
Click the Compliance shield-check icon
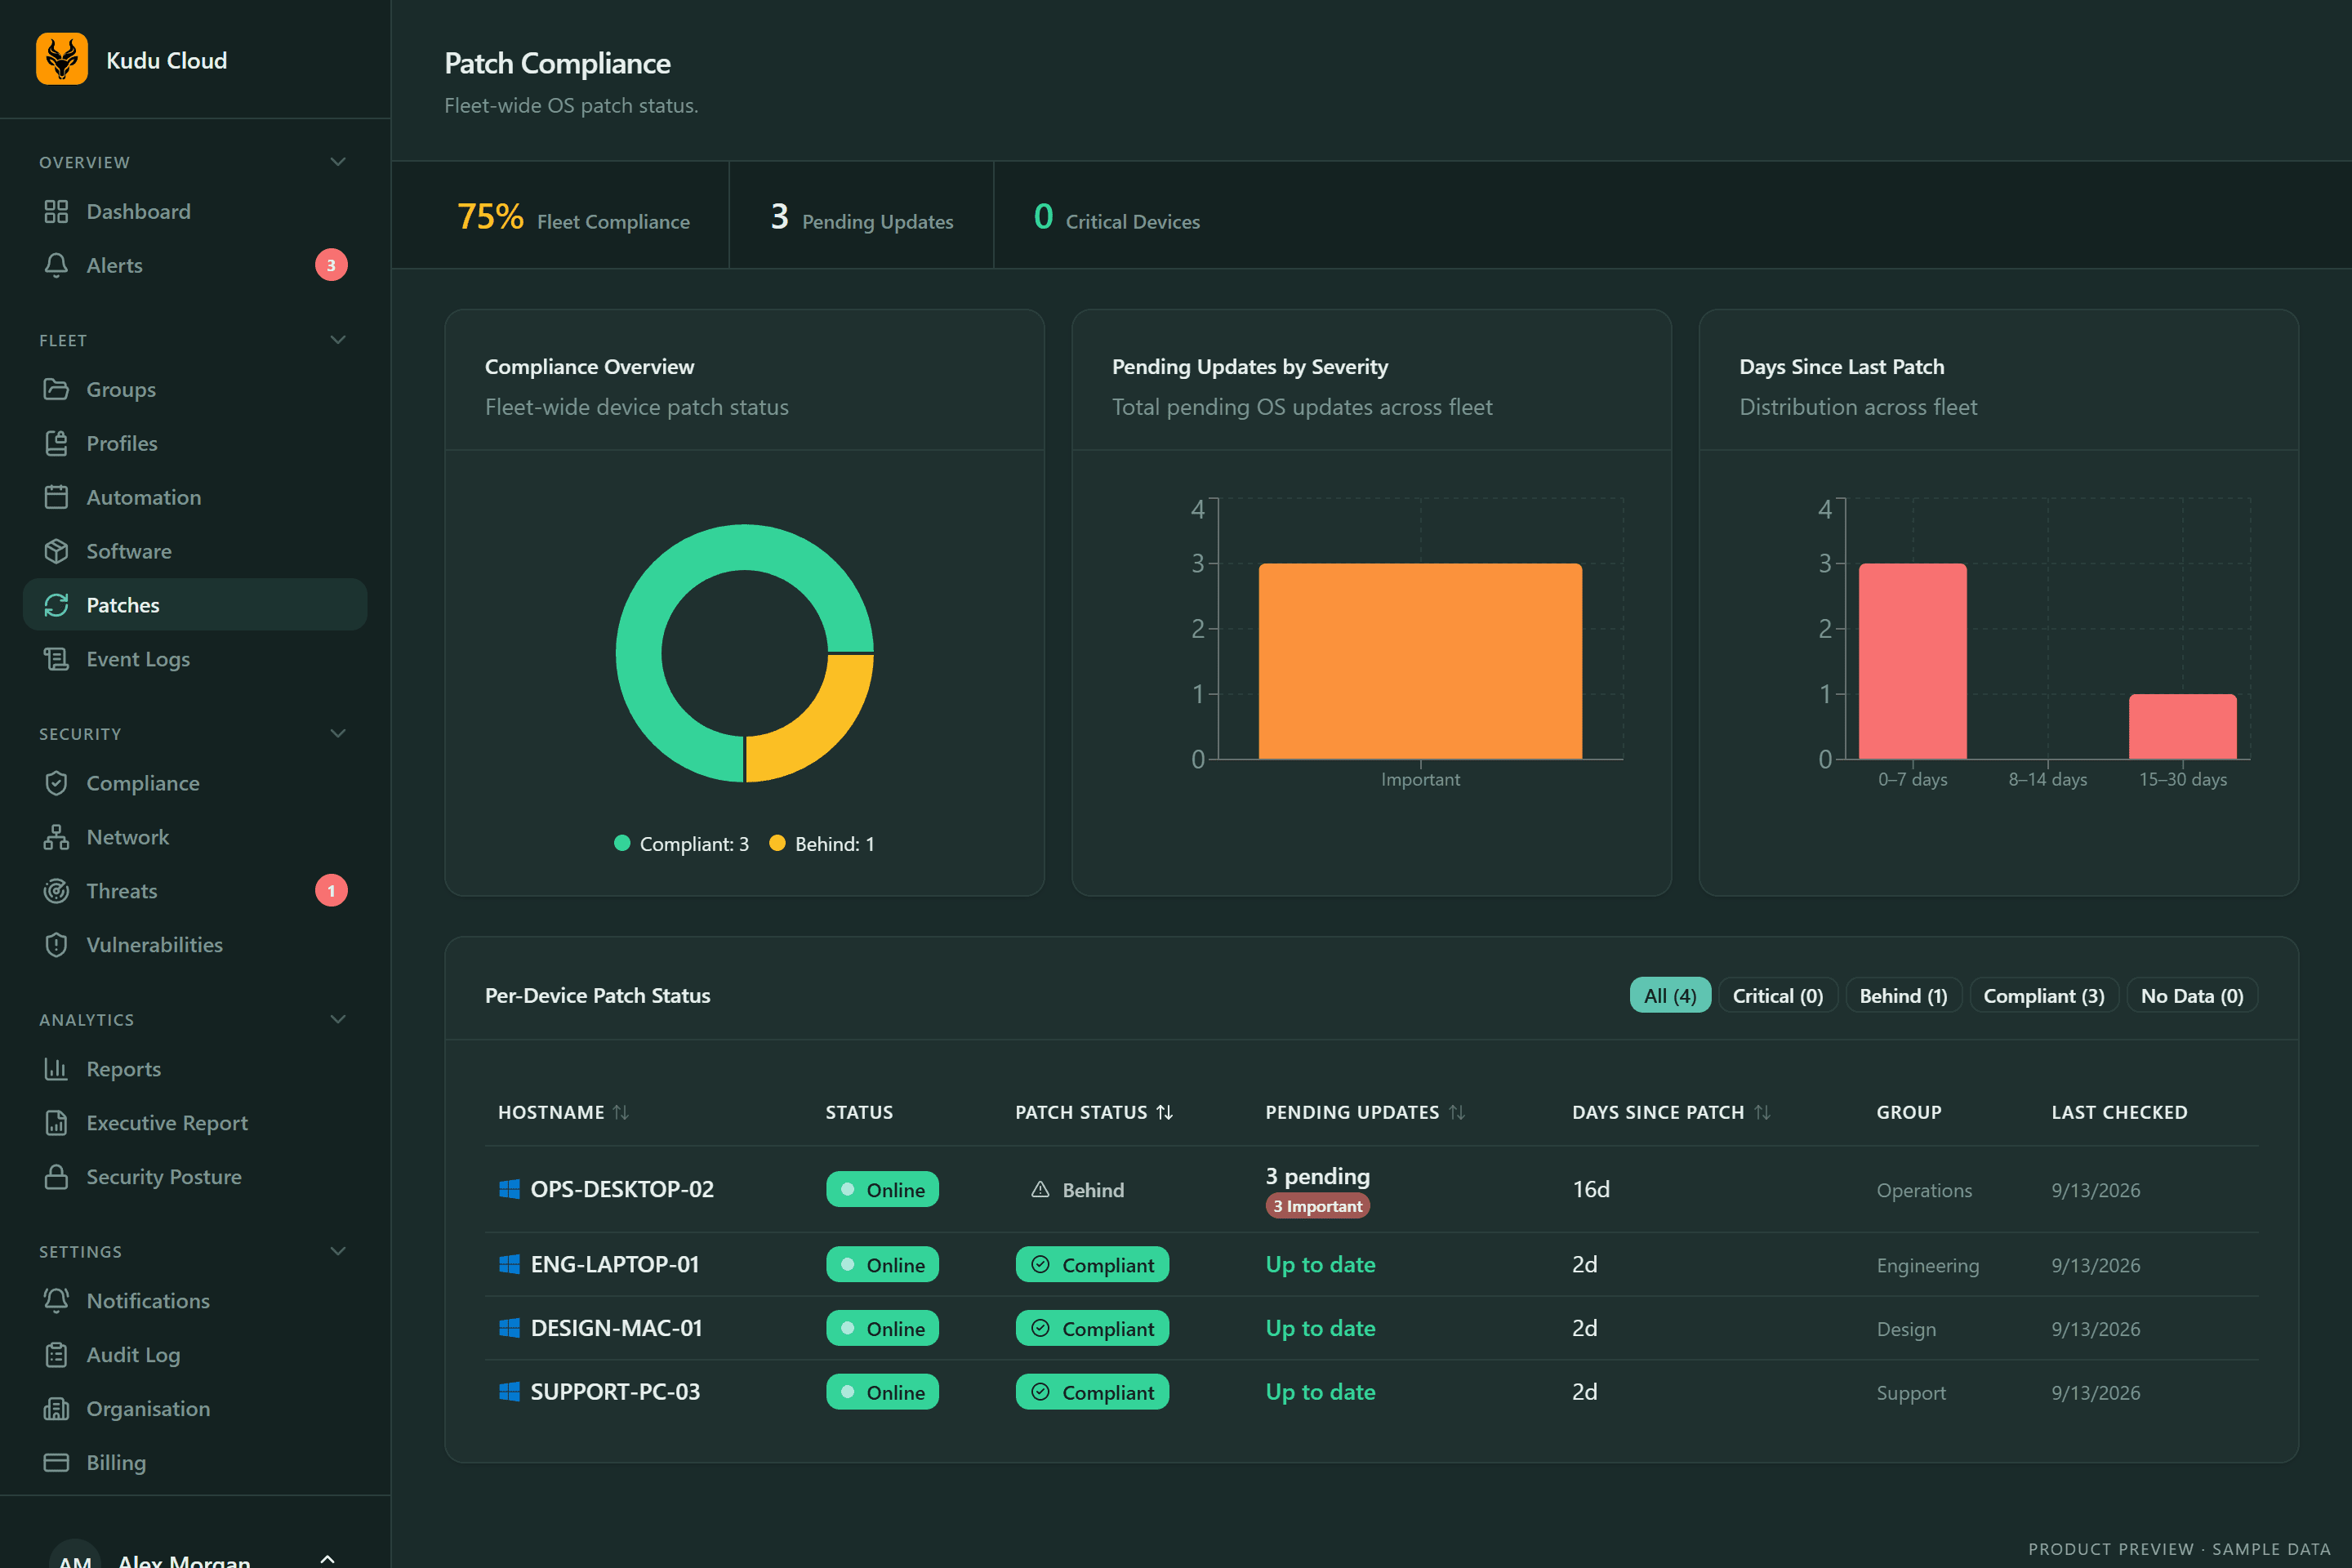tap(56, 783)
